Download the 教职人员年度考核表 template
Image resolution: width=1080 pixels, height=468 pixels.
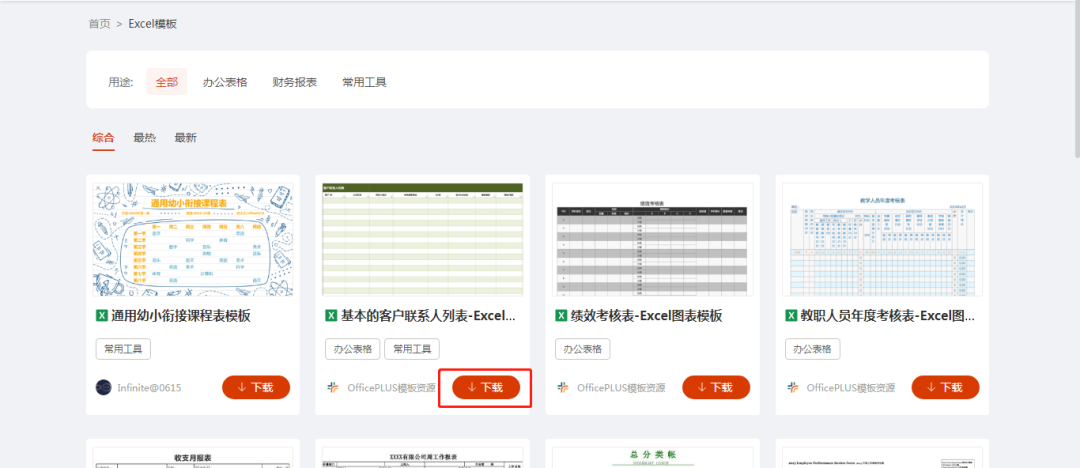coord(945,388)
